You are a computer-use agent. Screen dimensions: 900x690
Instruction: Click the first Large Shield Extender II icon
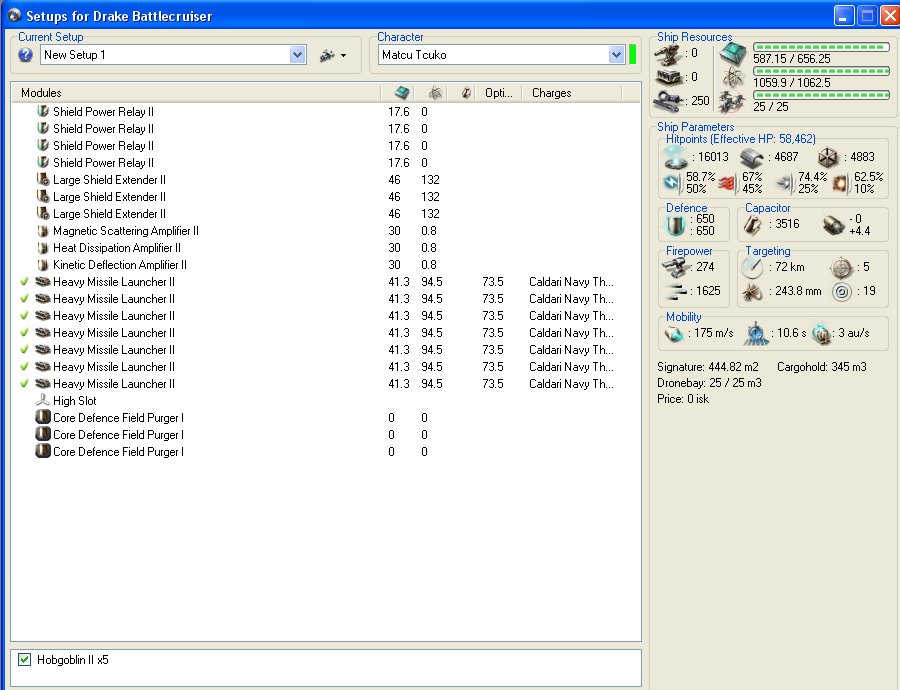tap(43, 180)
